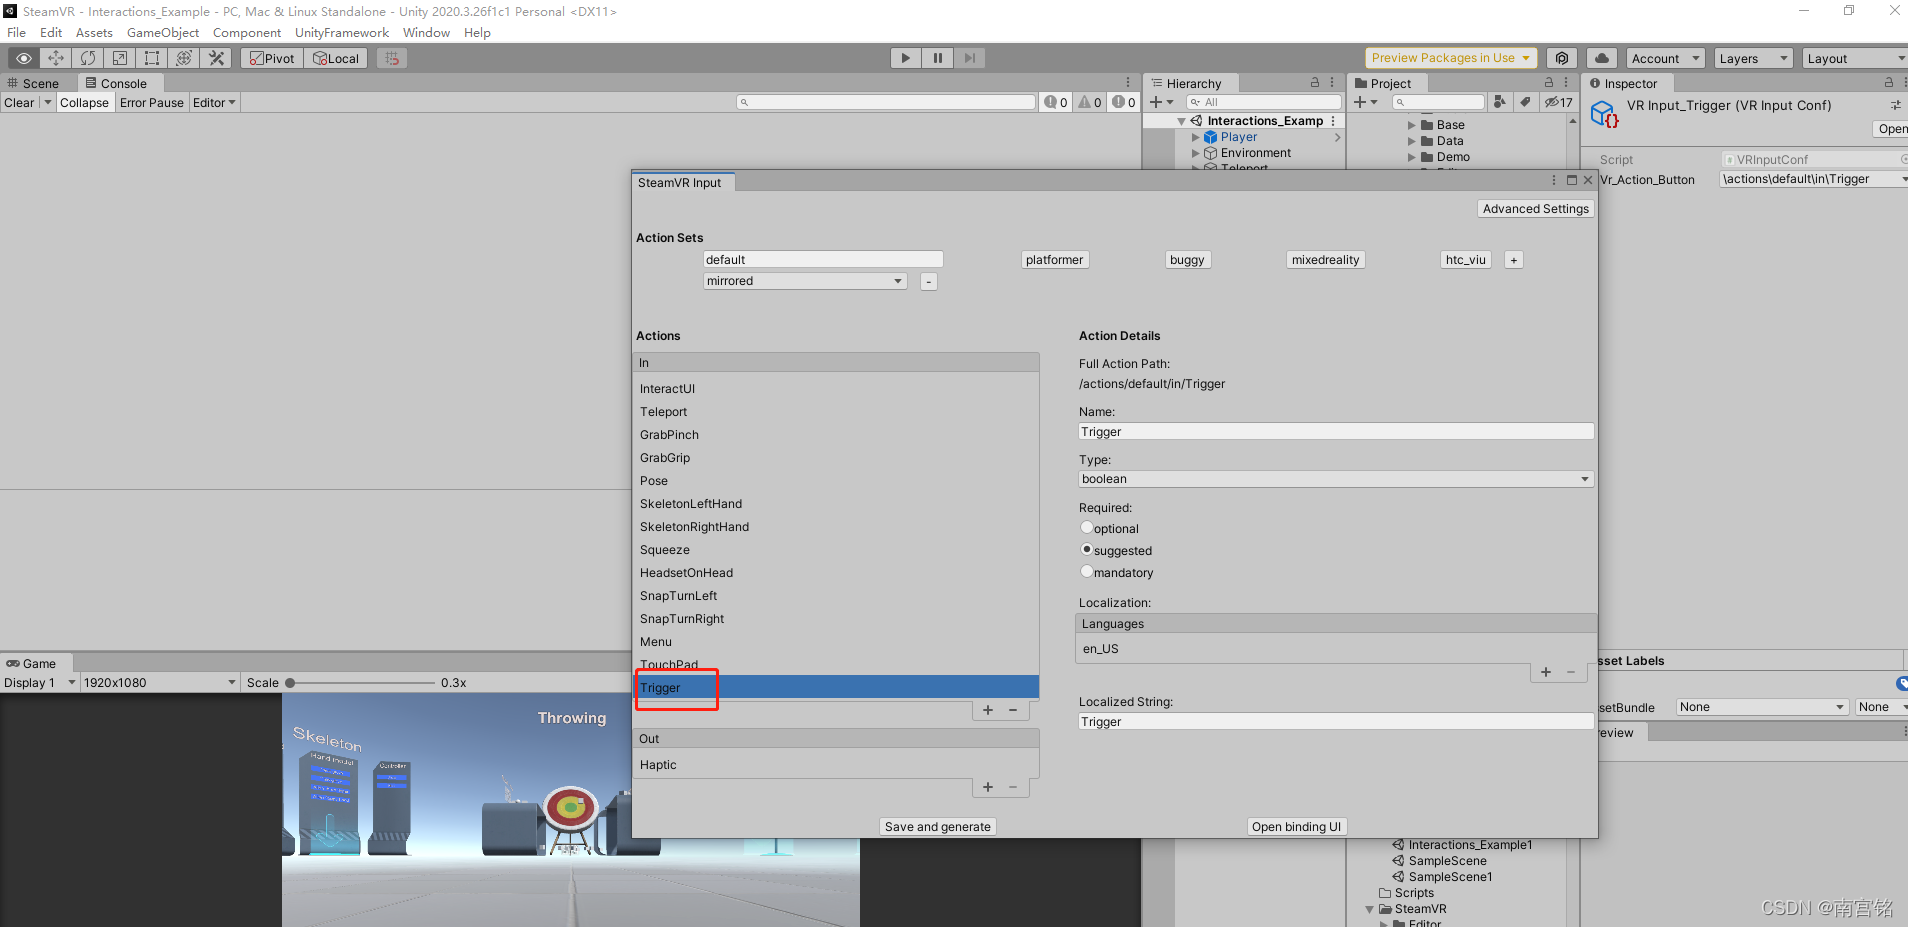Clear the console log
This screenshot has width=1908, height=927.
(19, 102)
